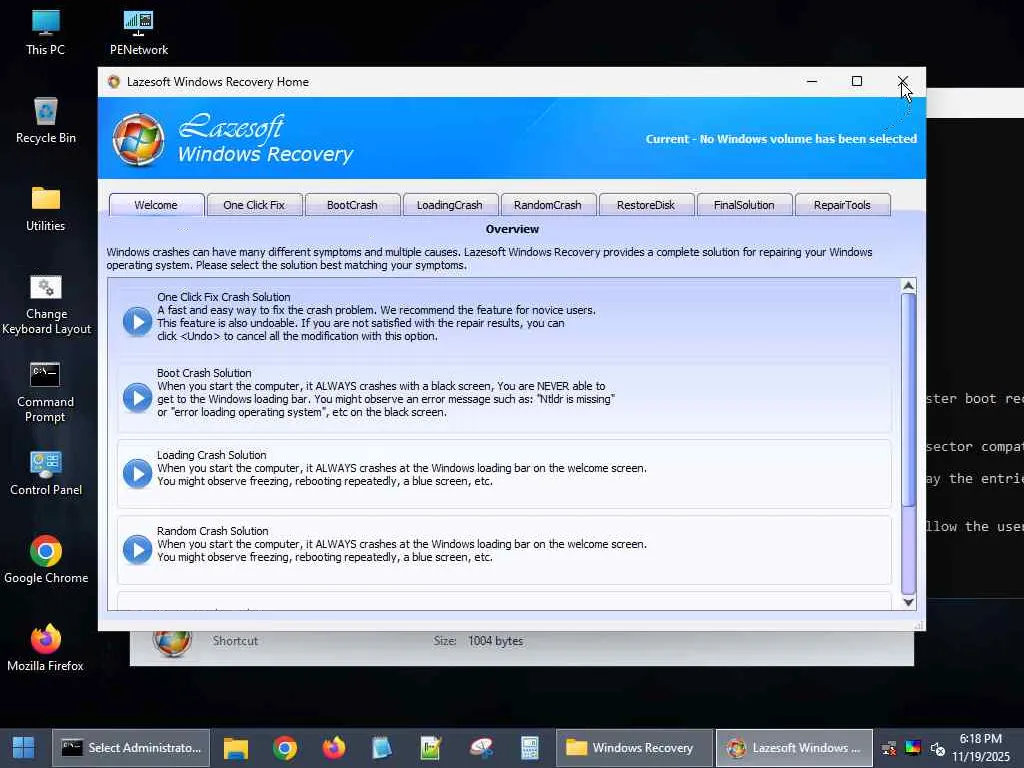
Task: Open Change Keyboard Layout desktop shortcut
Action: [x=46, y=304]
